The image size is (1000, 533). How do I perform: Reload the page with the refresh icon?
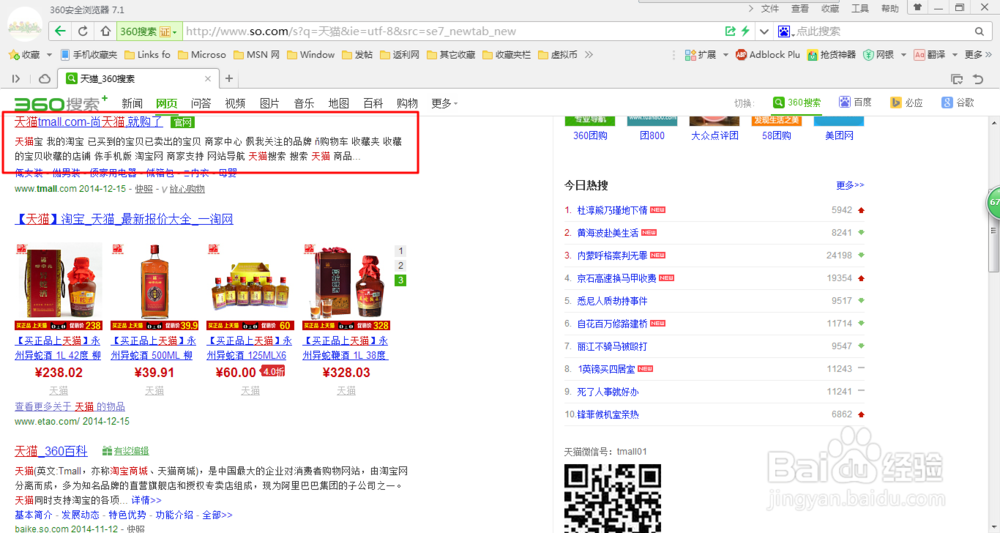[83, 31]
